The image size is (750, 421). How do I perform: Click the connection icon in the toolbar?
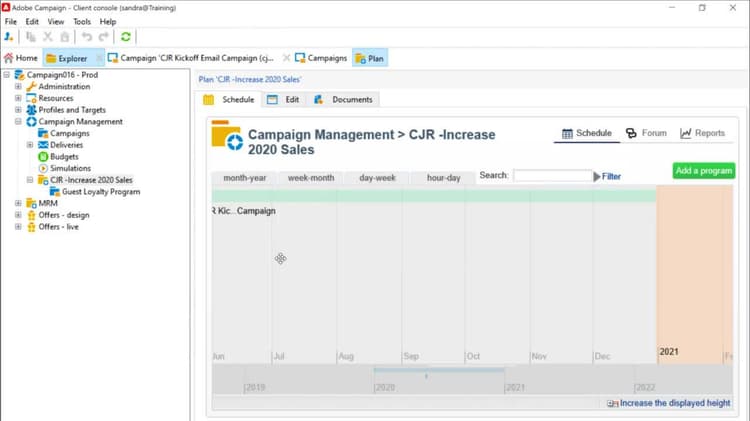tap(9, 37)
